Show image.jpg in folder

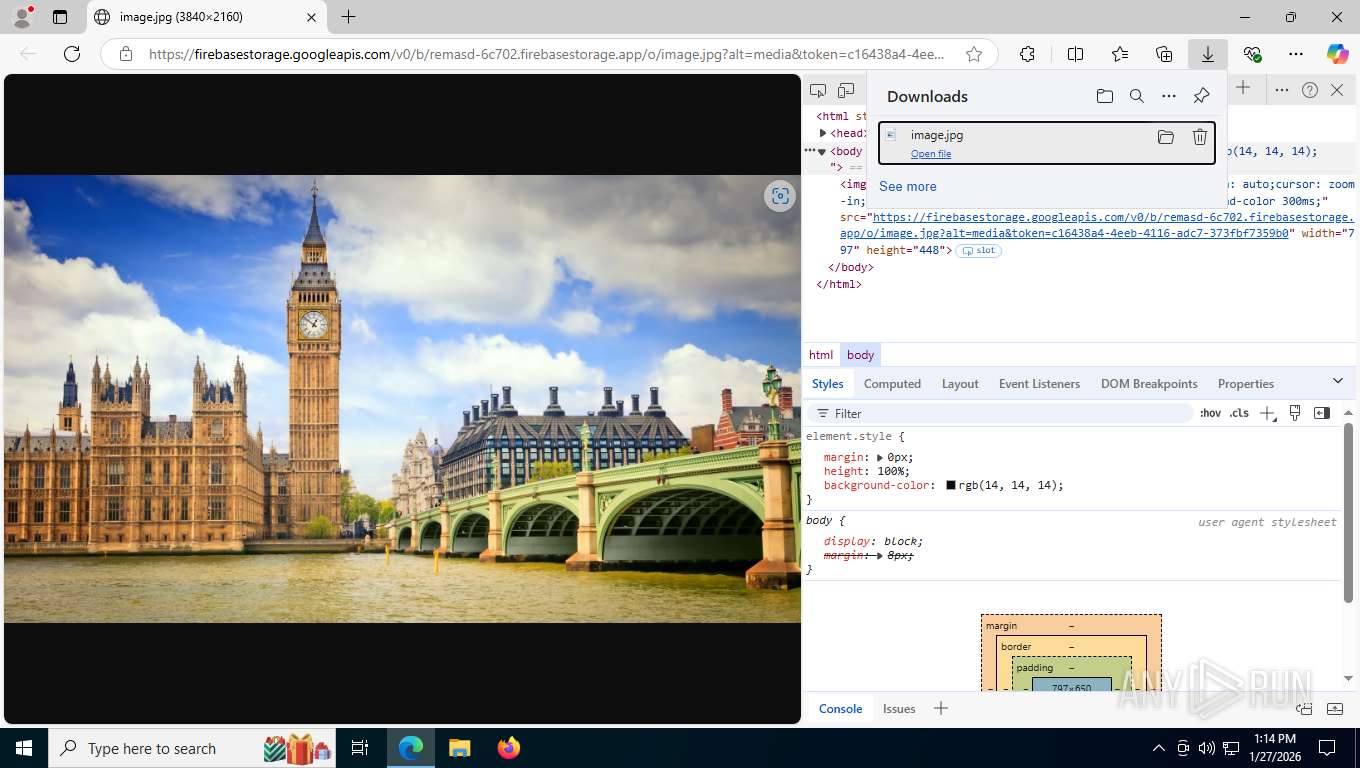(1166, 137)
